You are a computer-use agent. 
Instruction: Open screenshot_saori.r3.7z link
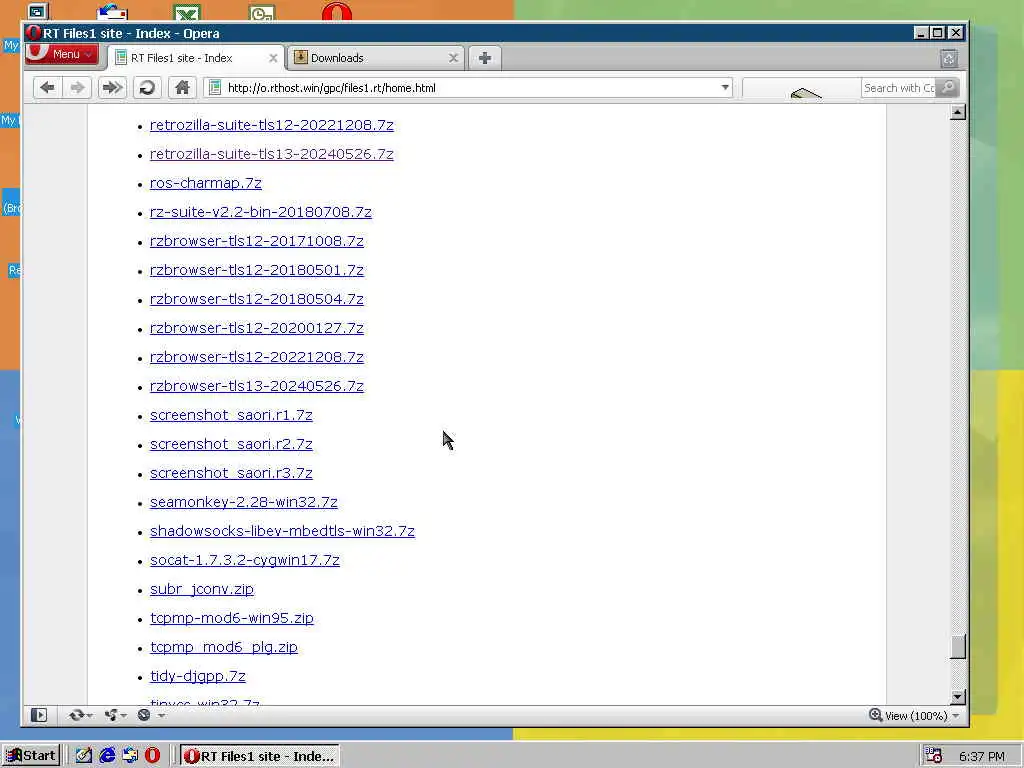pyautogui.click(x=231, y=473)
